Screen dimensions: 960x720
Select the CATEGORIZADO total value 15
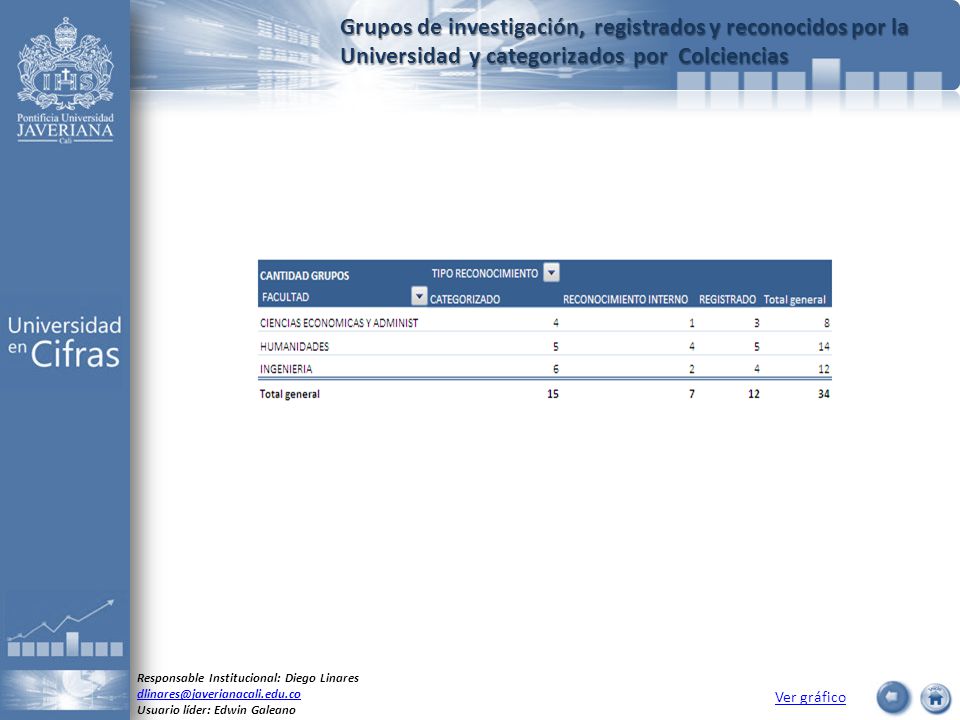tap(553, 394)
